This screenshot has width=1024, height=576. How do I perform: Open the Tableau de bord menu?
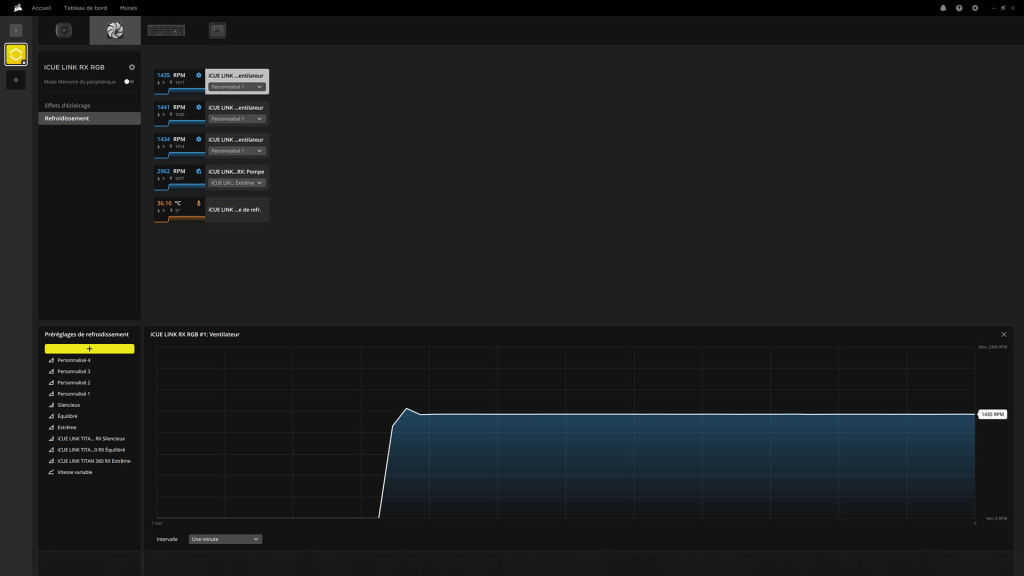pos(85,7)
